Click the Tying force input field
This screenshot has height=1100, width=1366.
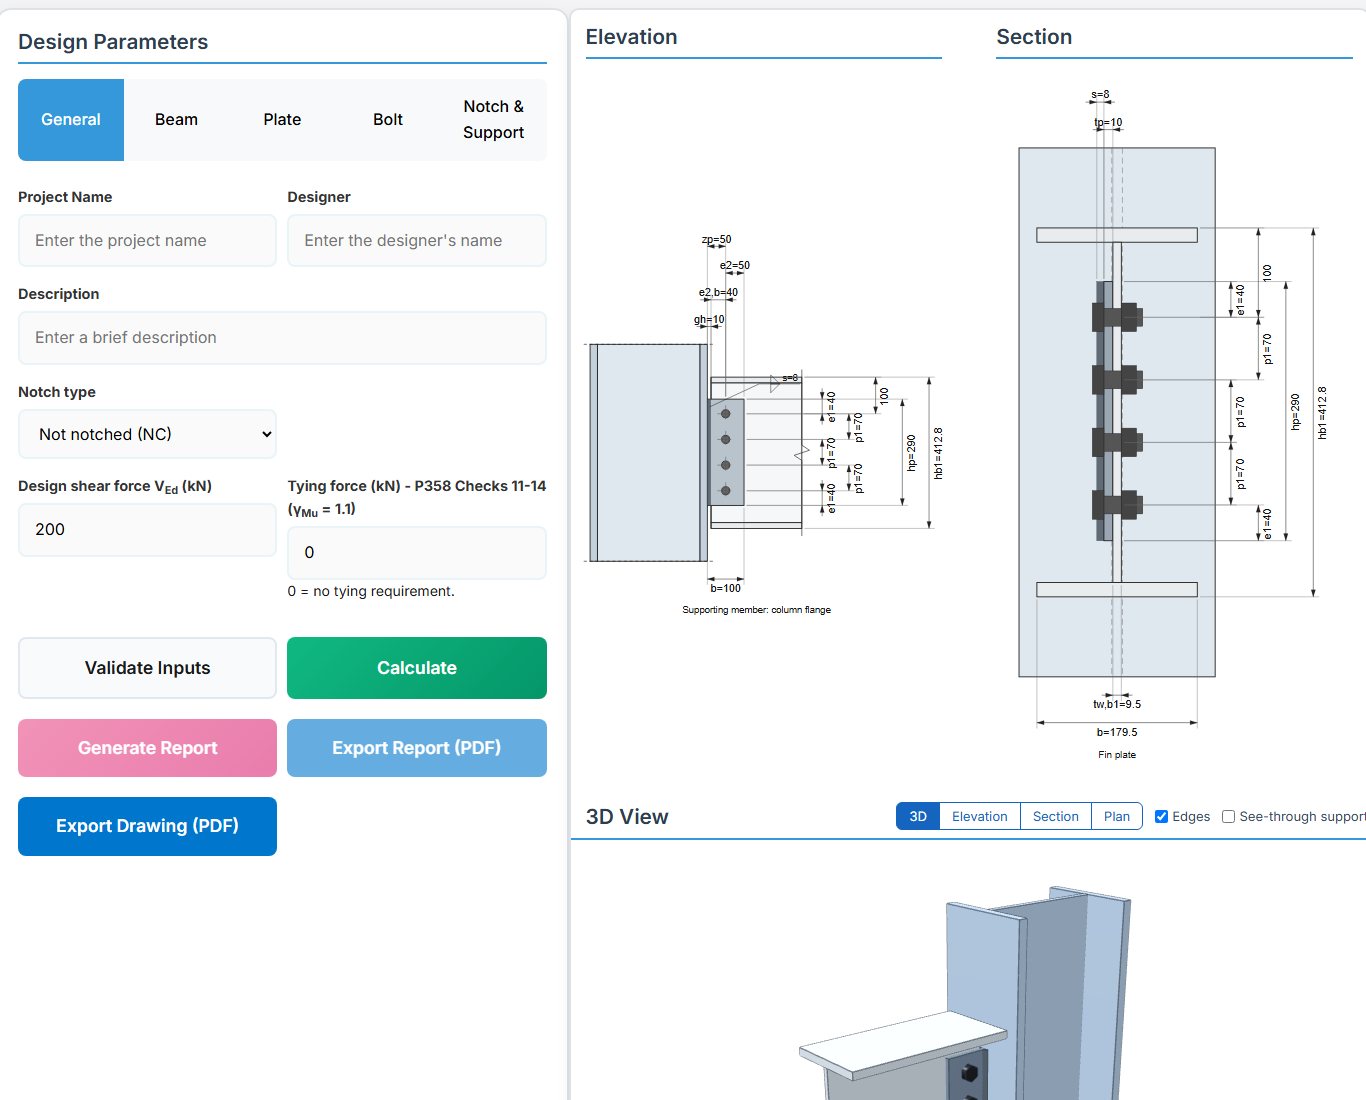pyautogui.click(x=417, y=553)
